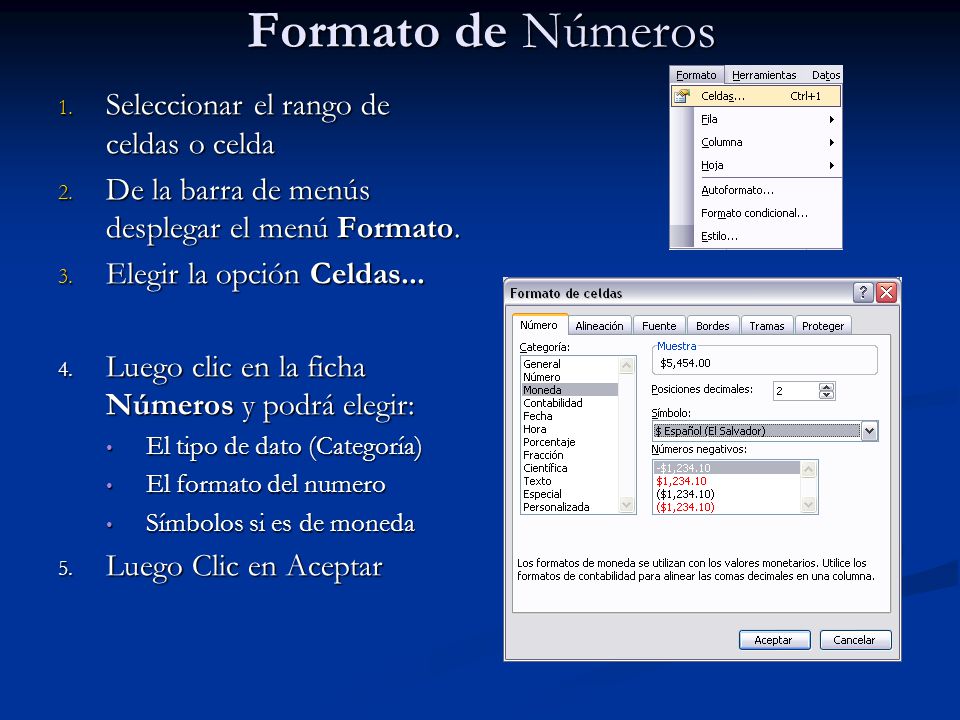
Task: Select Formato condicional... entry
Action: click(x=756, y=213)
